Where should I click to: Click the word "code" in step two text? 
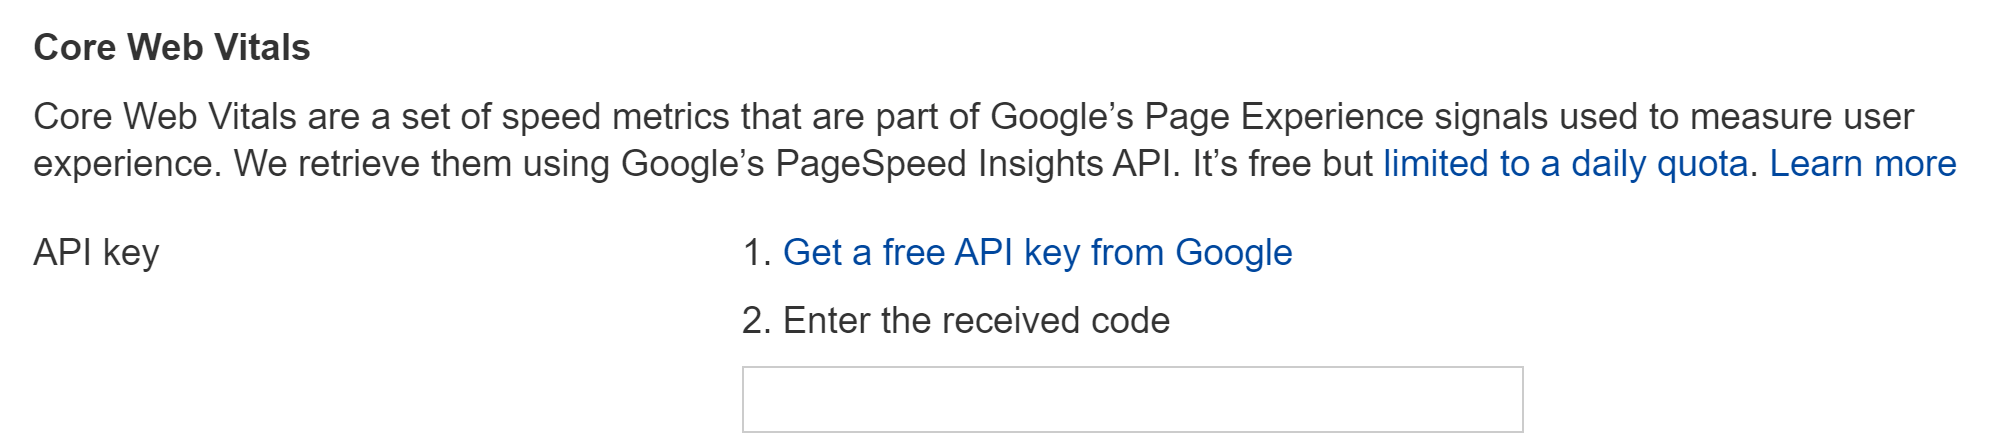click(x=1130, y=321)
